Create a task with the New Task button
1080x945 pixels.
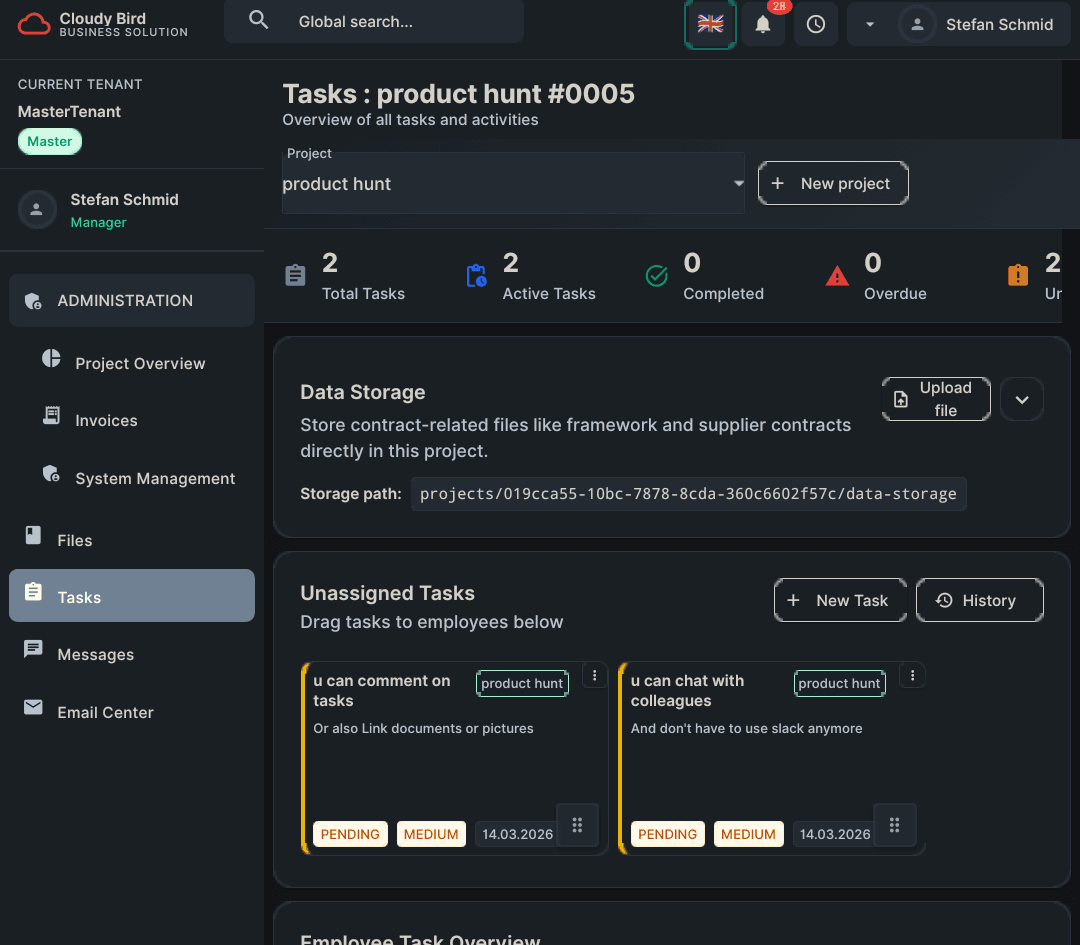click(840, 600)
